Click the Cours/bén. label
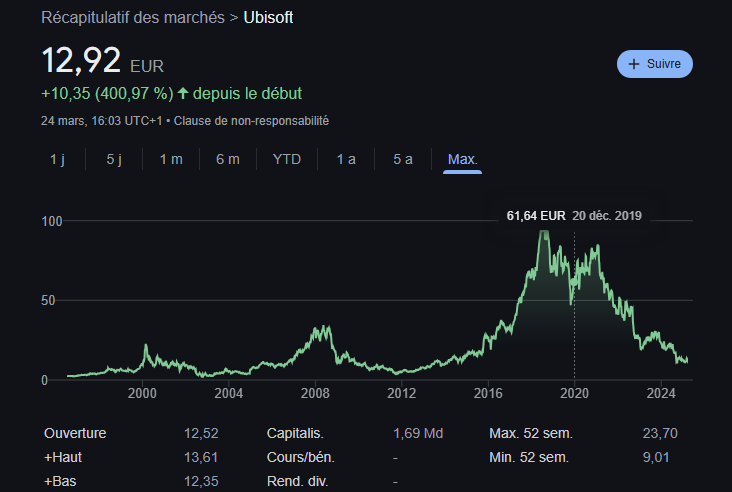Screen dimensions: 732x492 point(301,457)
